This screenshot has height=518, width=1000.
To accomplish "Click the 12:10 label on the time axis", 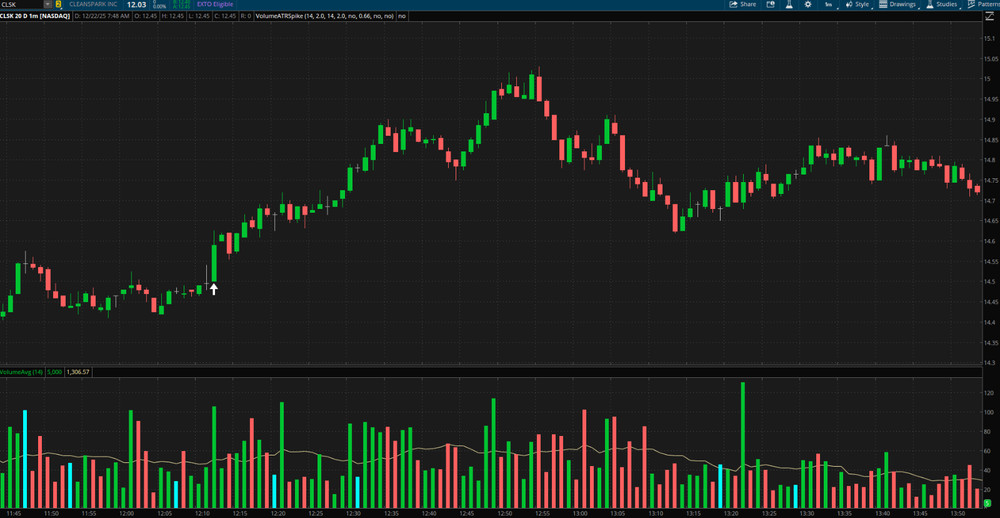I will [x=202, y=512].
